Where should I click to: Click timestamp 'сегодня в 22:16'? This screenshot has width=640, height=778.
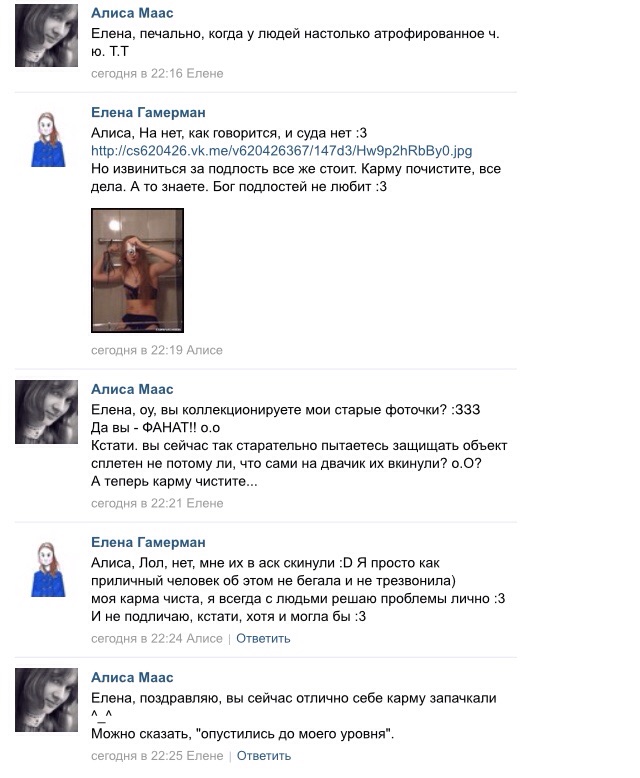137,73
